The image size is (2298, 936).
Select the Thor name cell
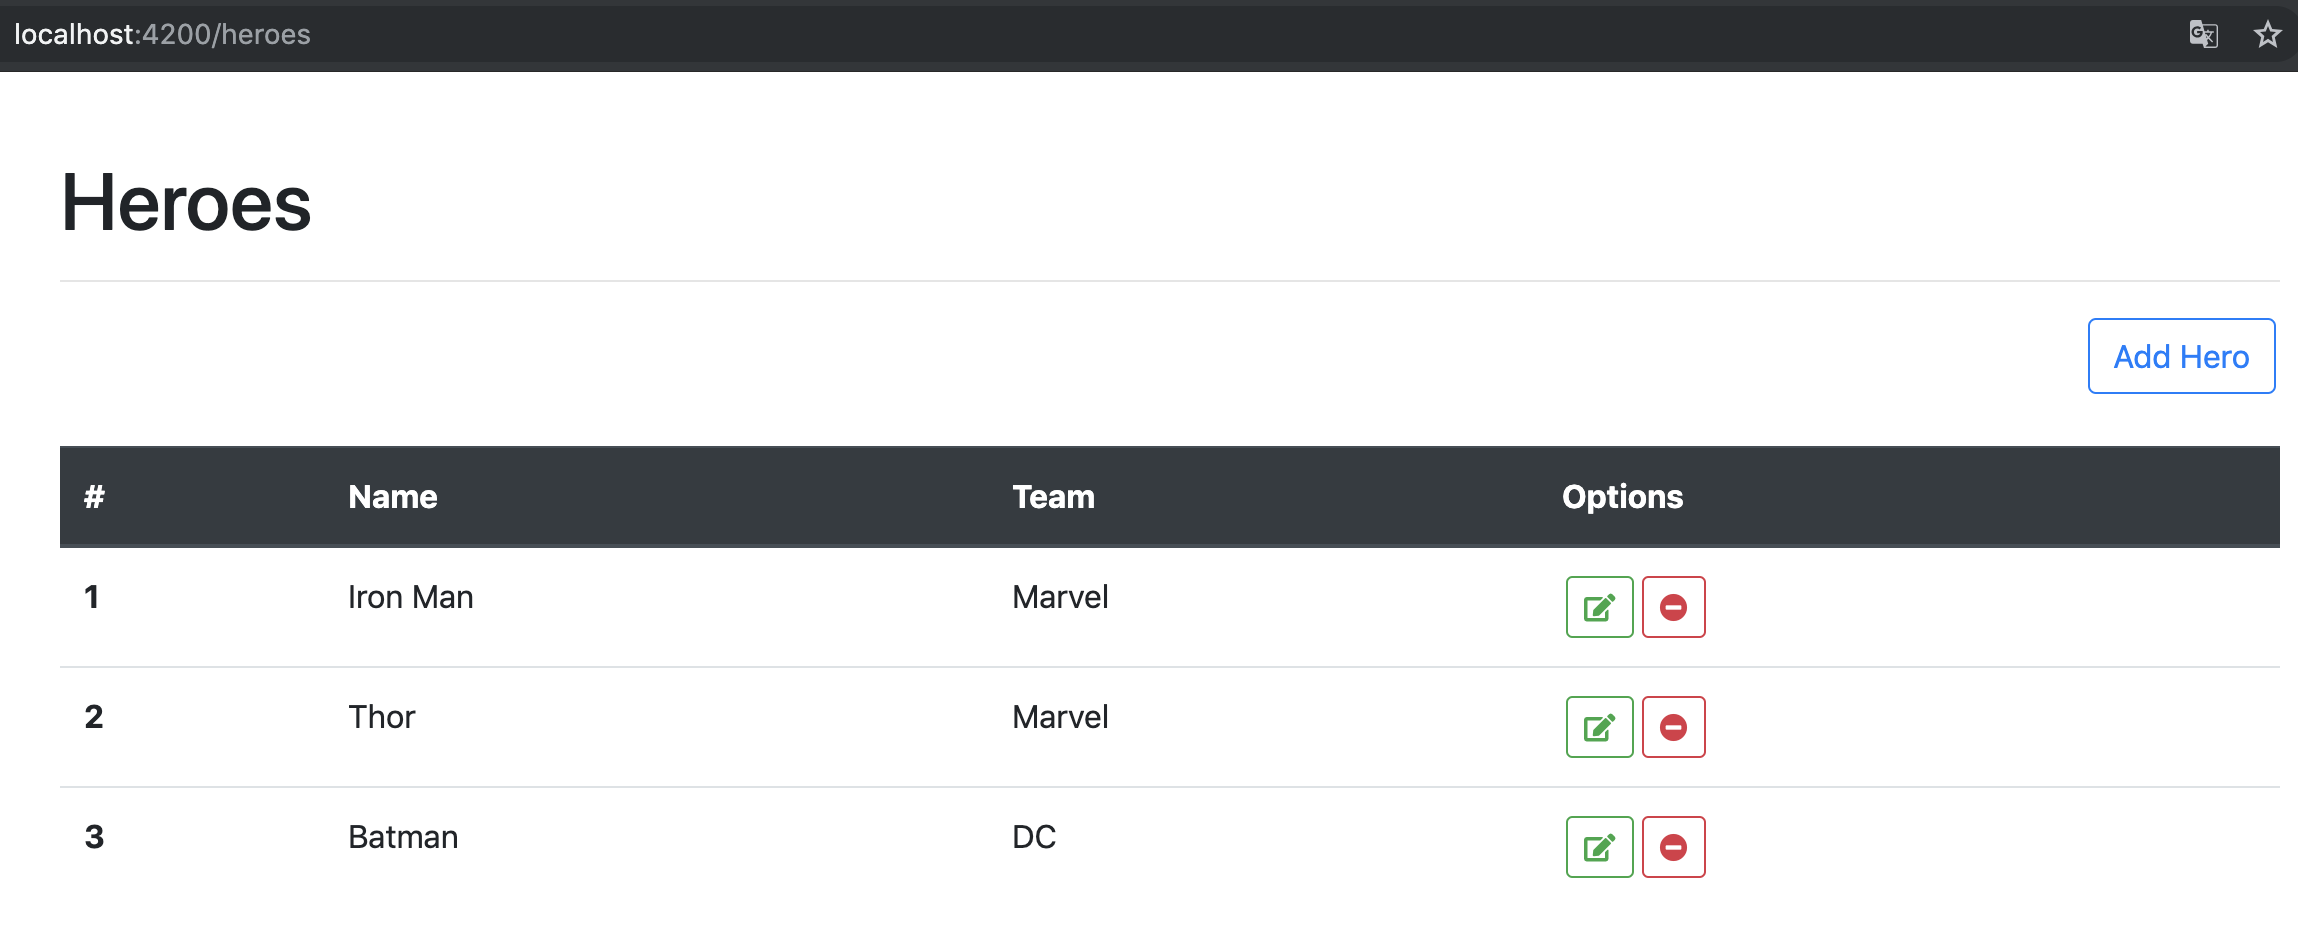tap(382, 717)
